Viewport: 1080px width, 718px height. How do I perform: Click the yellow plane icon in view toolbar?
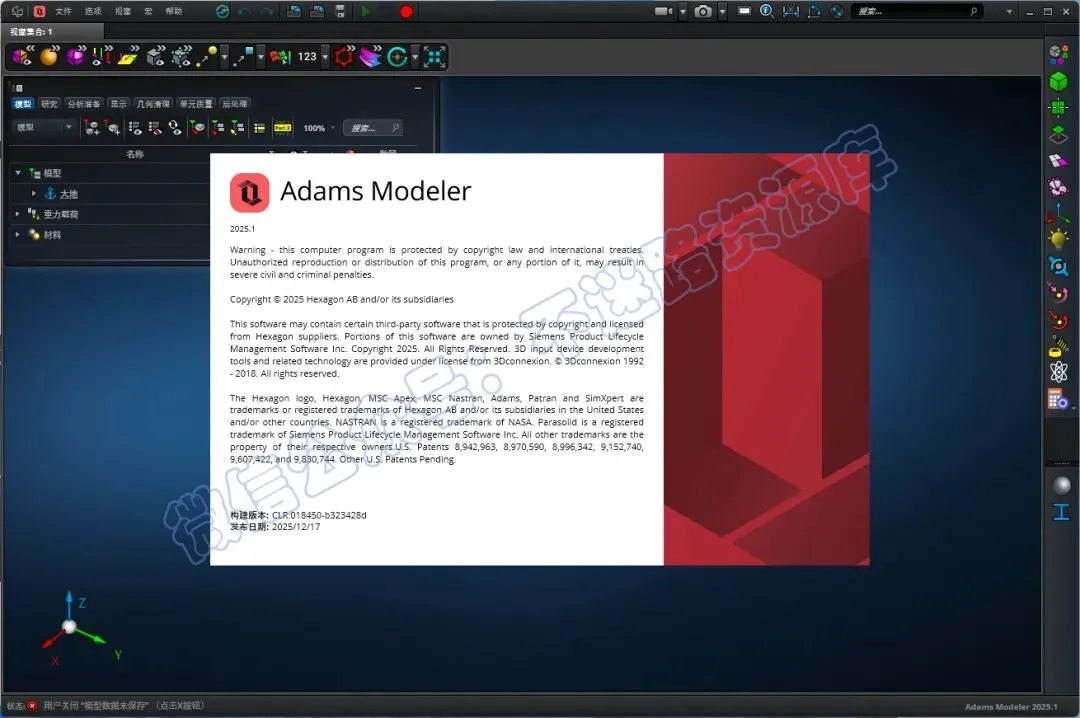click(x=128, y=57)
